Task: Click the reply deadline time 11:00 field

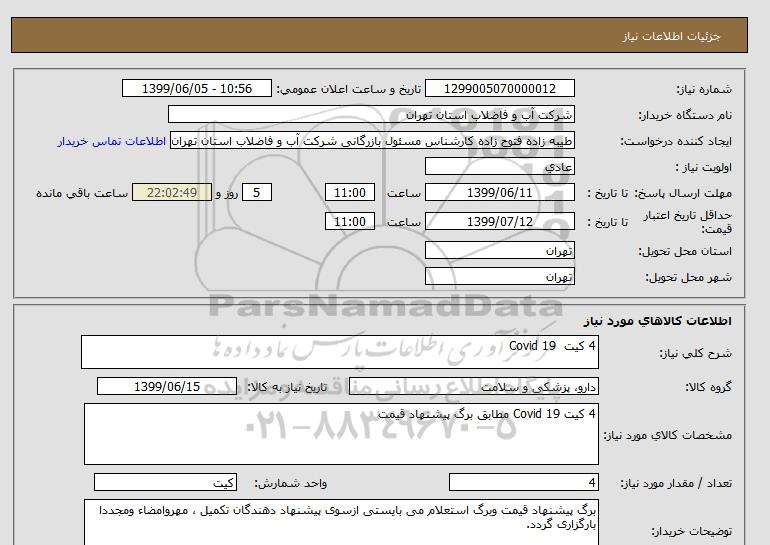Action: point(350,192)
